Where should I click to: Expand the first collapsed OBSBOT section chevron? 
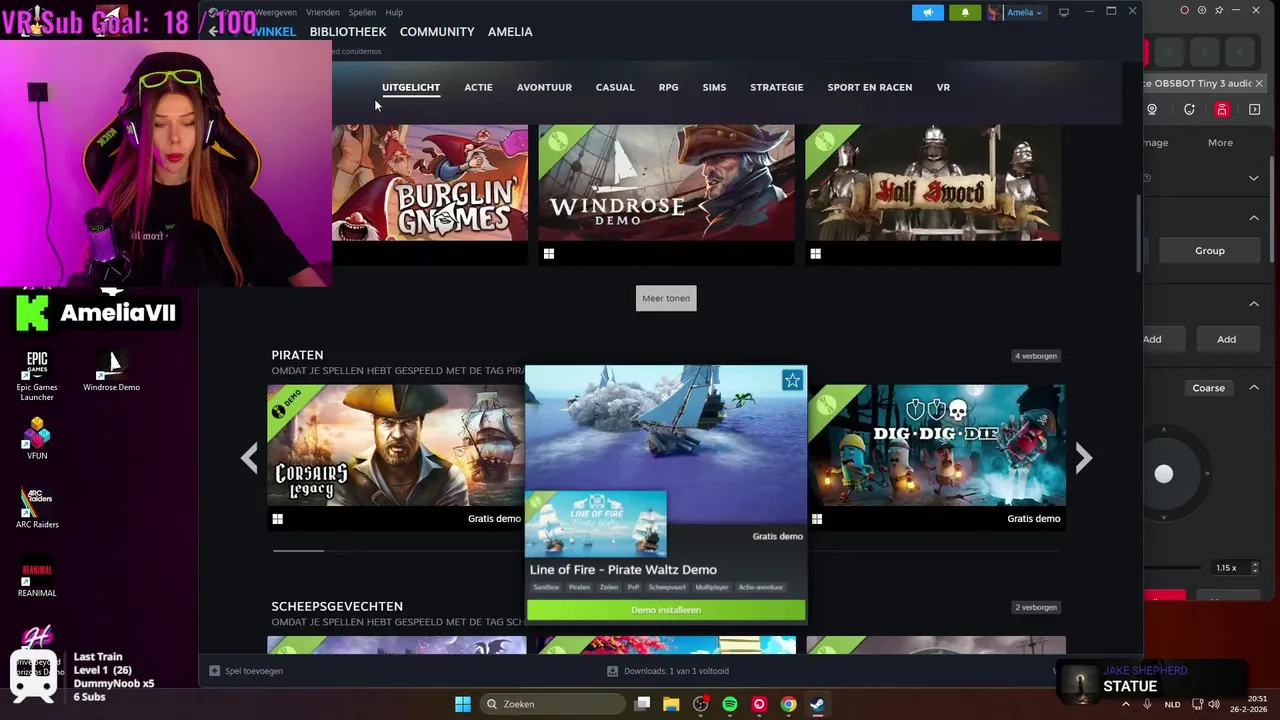(x=1254, y=178)
